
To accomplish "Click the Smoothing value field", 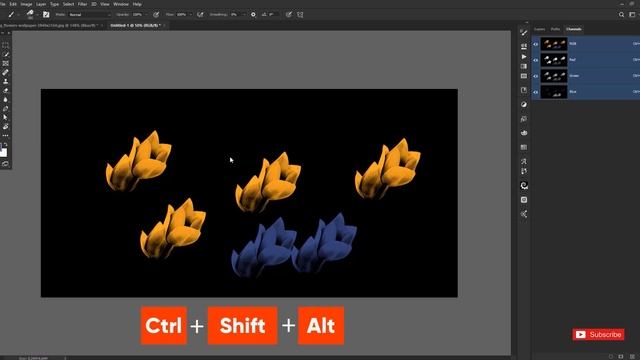I will [236, 15].
